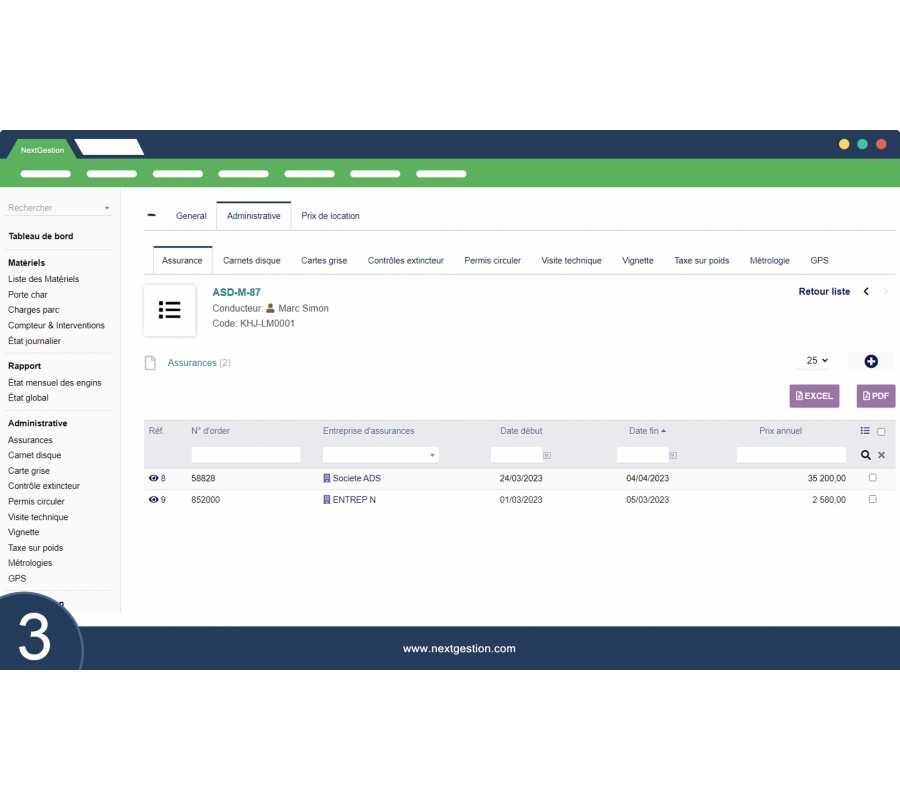The width and height of the screenshot is (900, 800).
Task: Check the select-all checkbox in table header
Action: pyautogui.click(x=881, y=432)
